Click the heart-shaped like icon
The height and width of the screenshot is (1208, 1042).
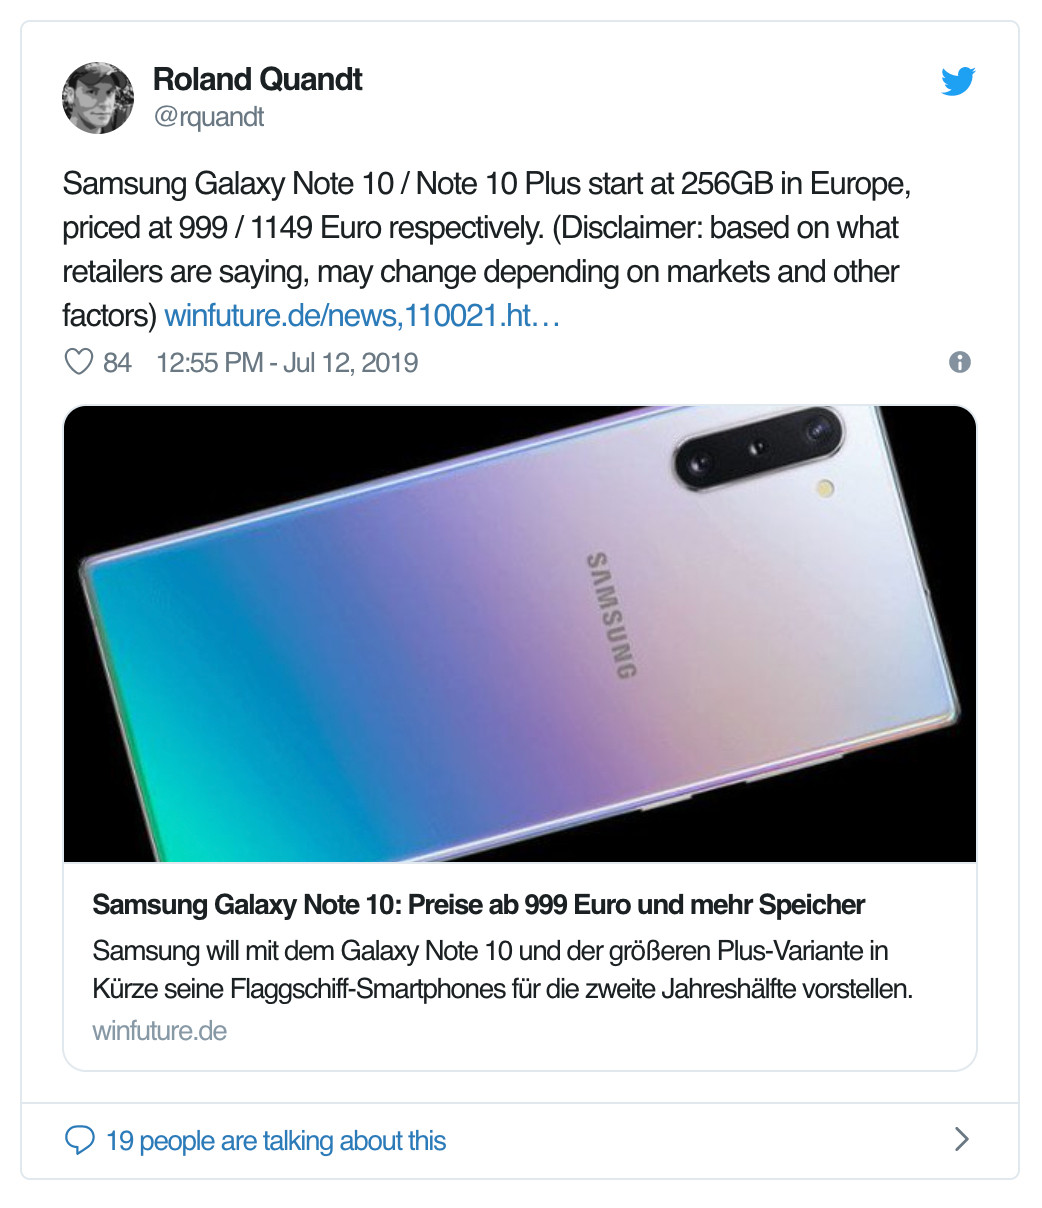80,361
